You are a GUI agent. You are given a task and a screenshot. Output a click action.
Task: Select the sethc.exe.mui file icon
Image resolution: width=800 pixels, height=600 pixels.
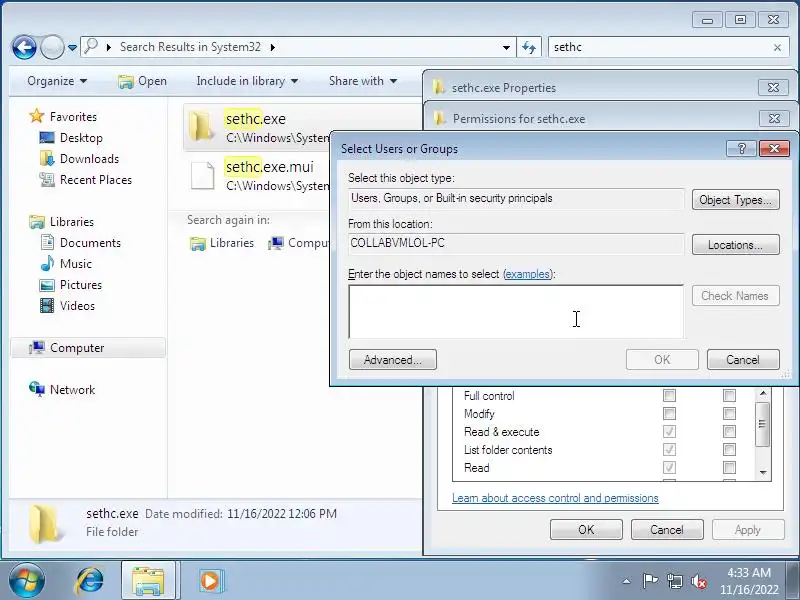[202, 175]
